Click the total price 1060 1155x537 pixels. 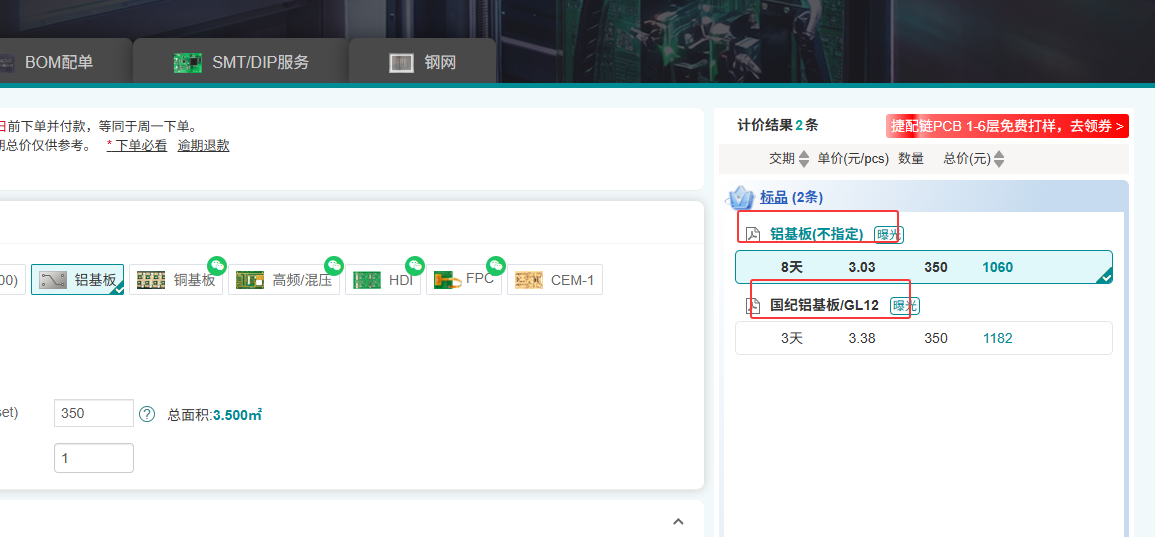tap(997, 267)
